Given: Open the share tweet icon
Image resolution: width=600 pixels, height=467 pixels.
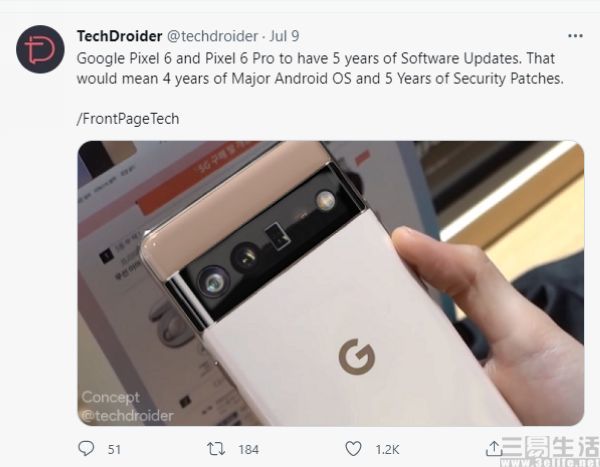Looking at the screenshot, I should coord(494,448).
